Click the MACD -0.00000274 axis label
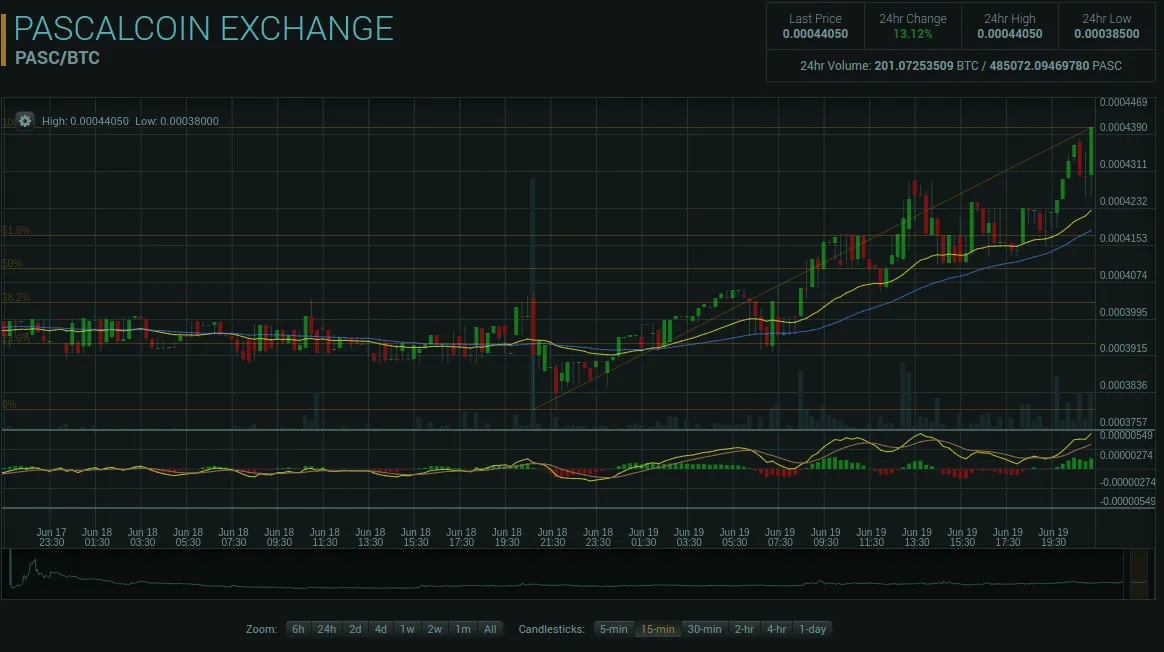 tap(1127, 482)
